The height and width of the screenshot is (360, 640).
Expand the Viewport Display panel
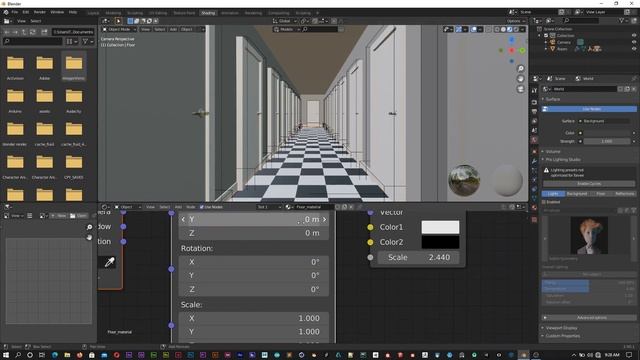[x=561, y=328]
